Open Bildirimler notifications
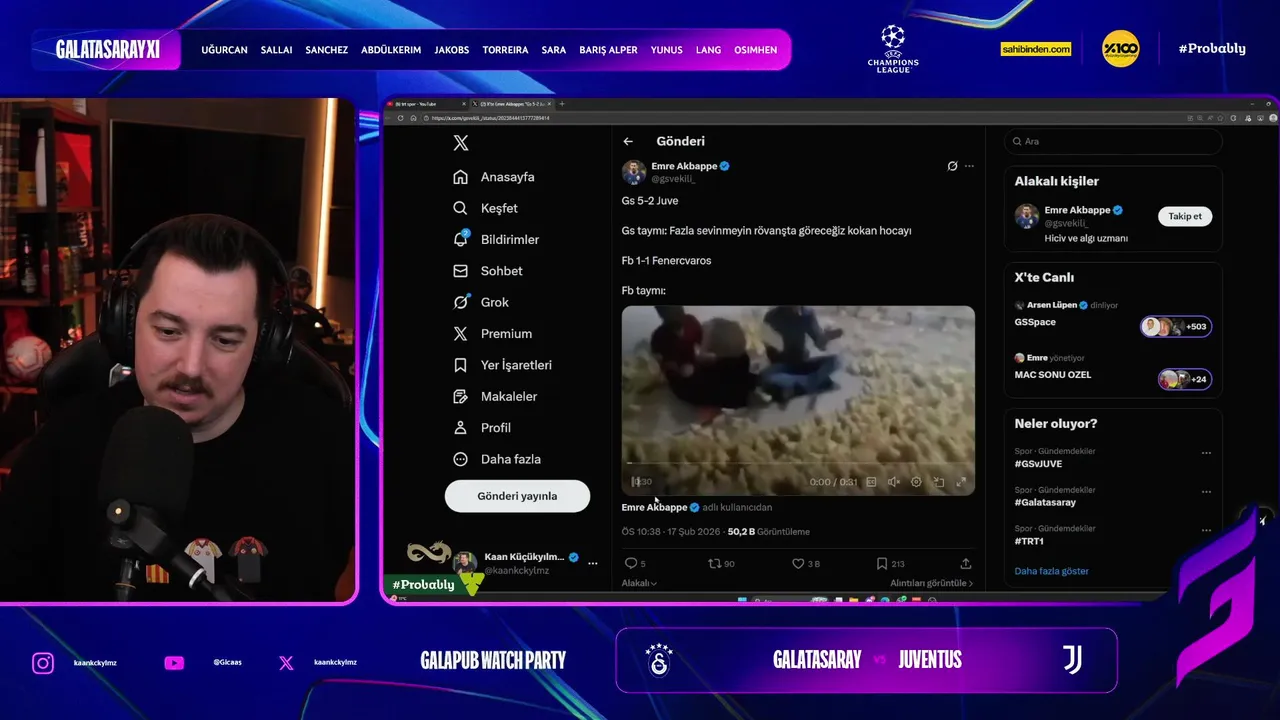This screenshot has width=1280, height=720. pos(496,240)
